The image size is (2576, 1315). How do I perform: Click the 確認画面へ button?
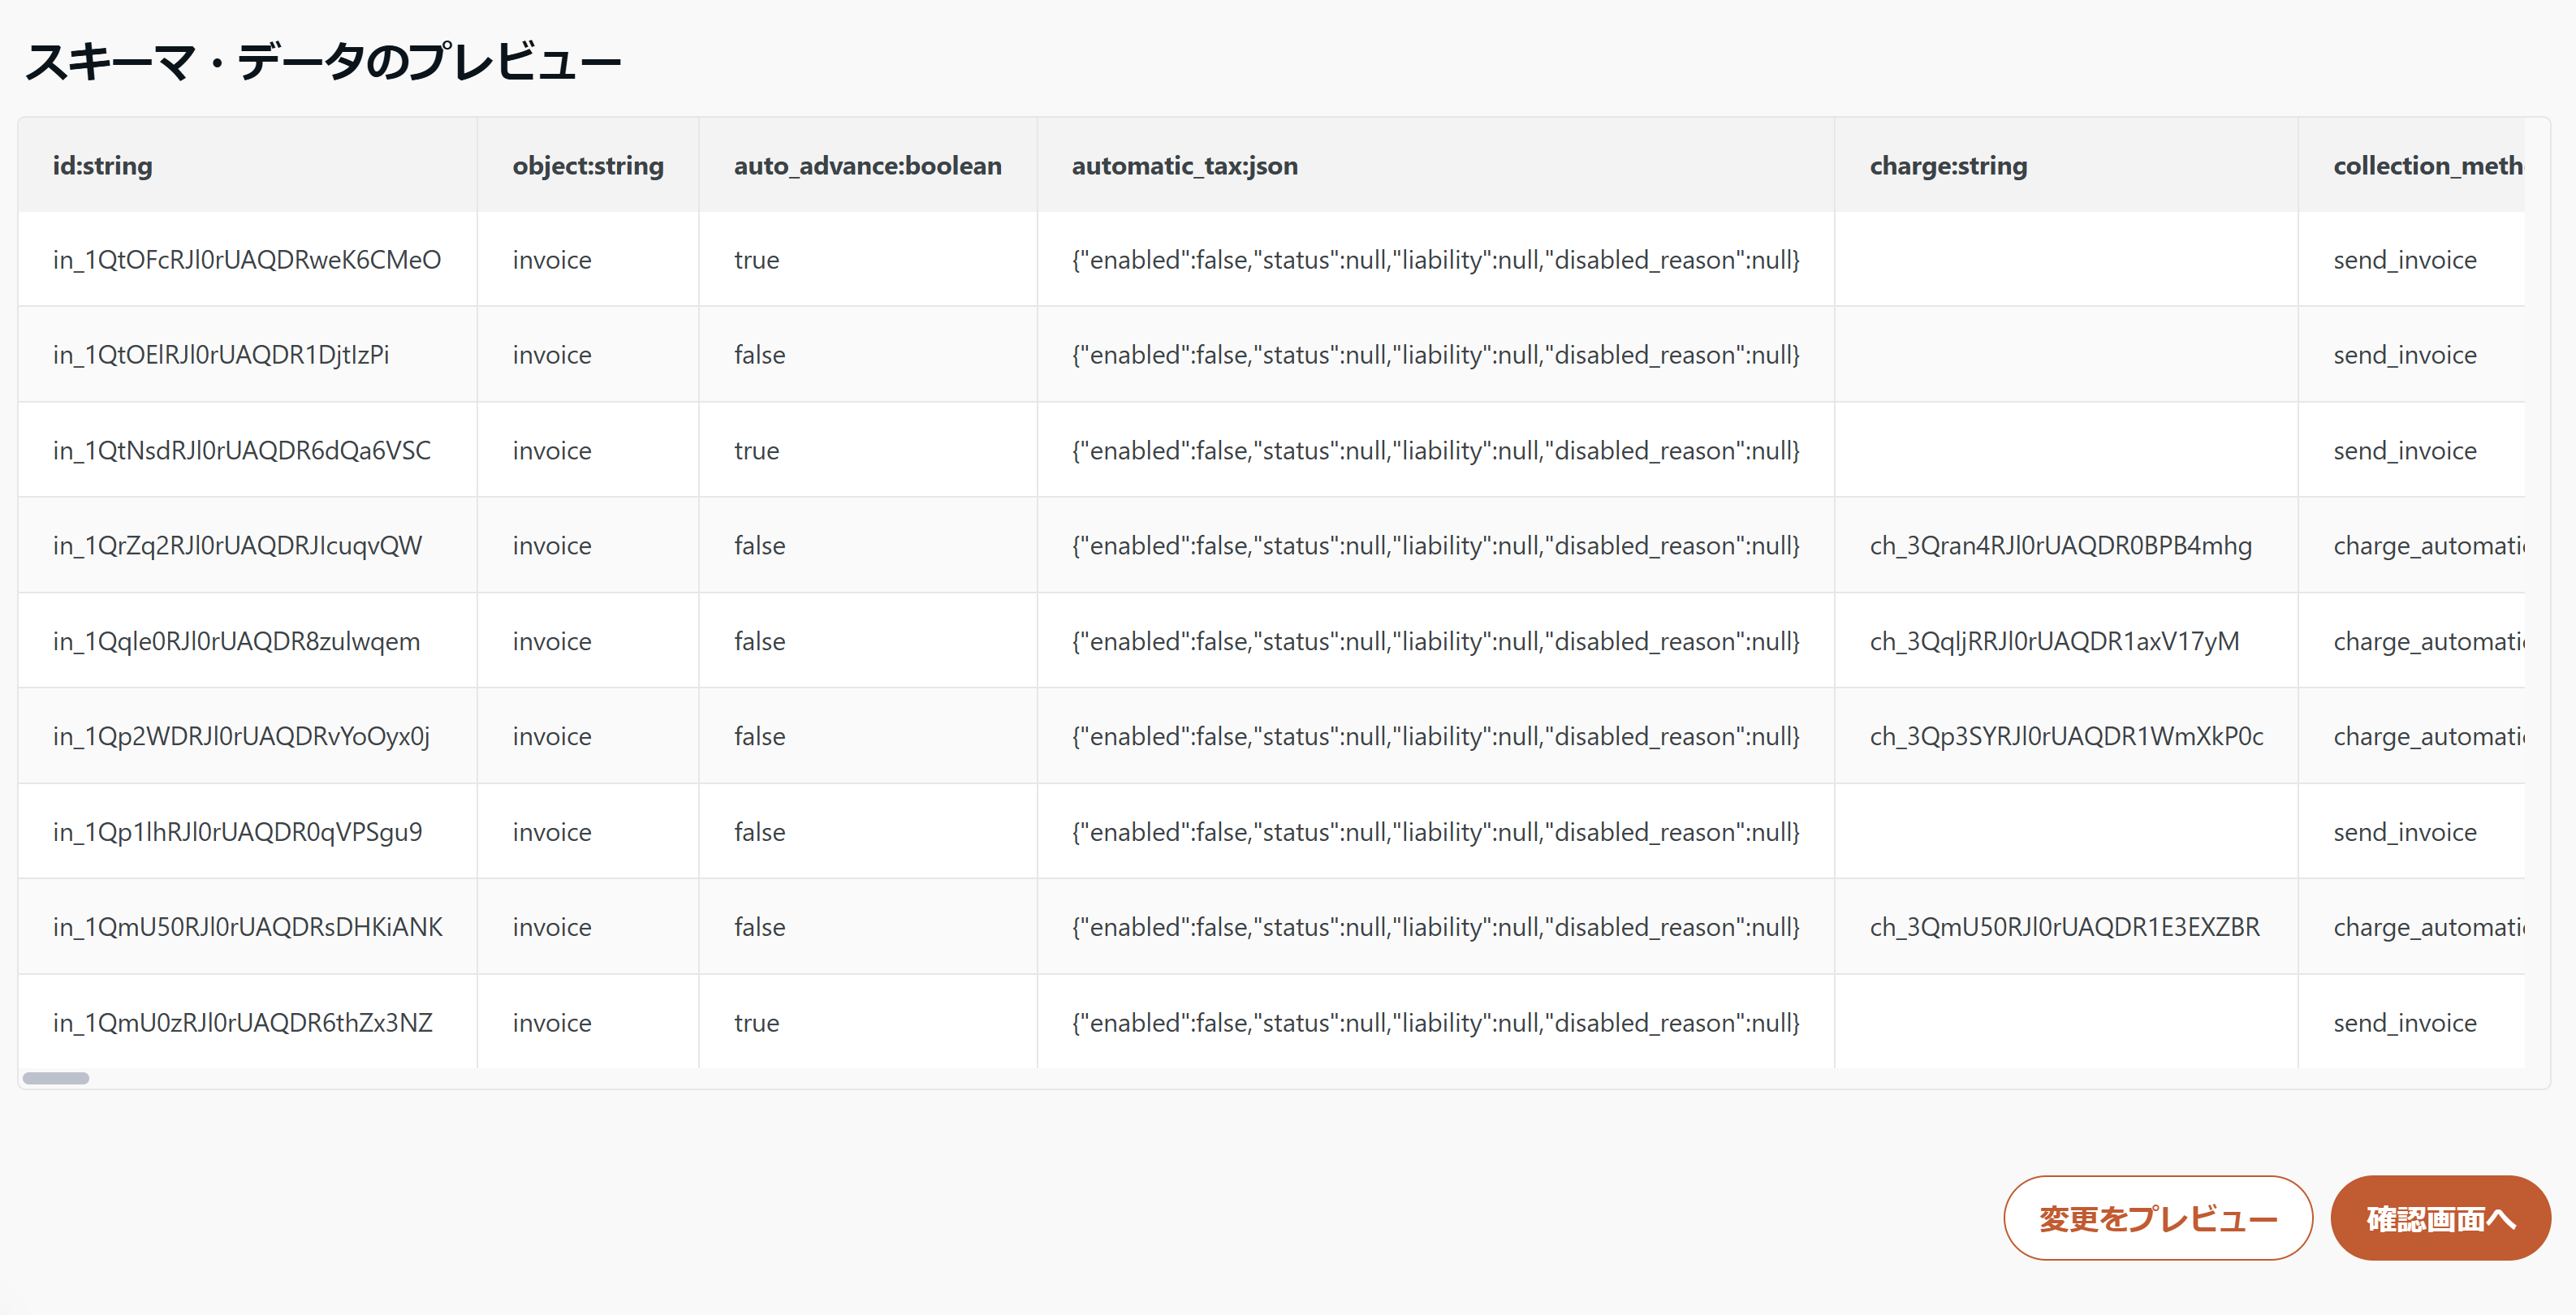[x=2439, y=1218]
